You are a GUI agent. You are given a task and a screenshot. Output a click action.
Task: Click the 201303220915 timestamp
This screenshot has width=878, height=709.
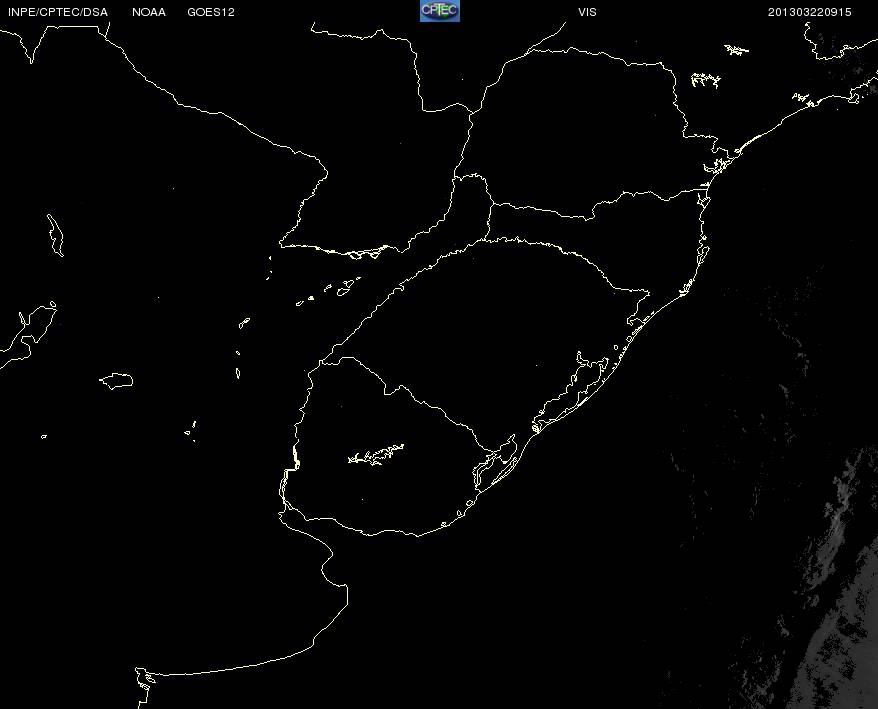coord(810,12)
